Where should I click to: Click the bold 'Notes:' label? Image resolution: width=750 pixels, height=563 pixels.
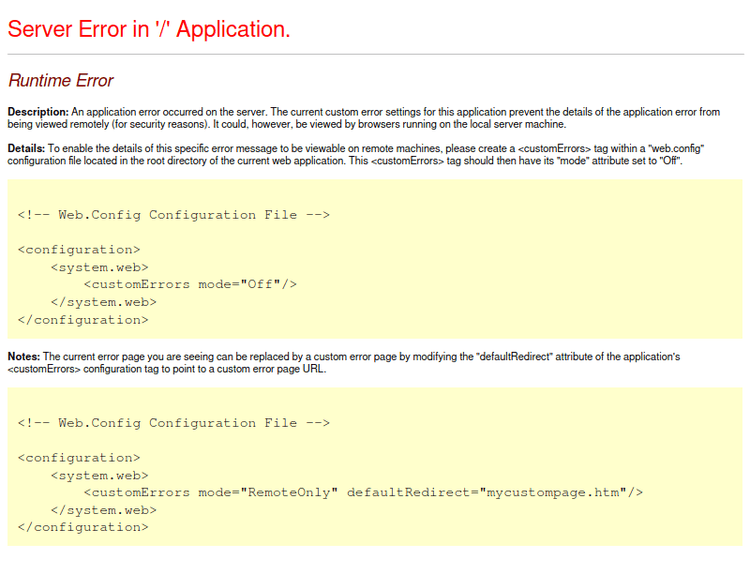coord(24,356)
